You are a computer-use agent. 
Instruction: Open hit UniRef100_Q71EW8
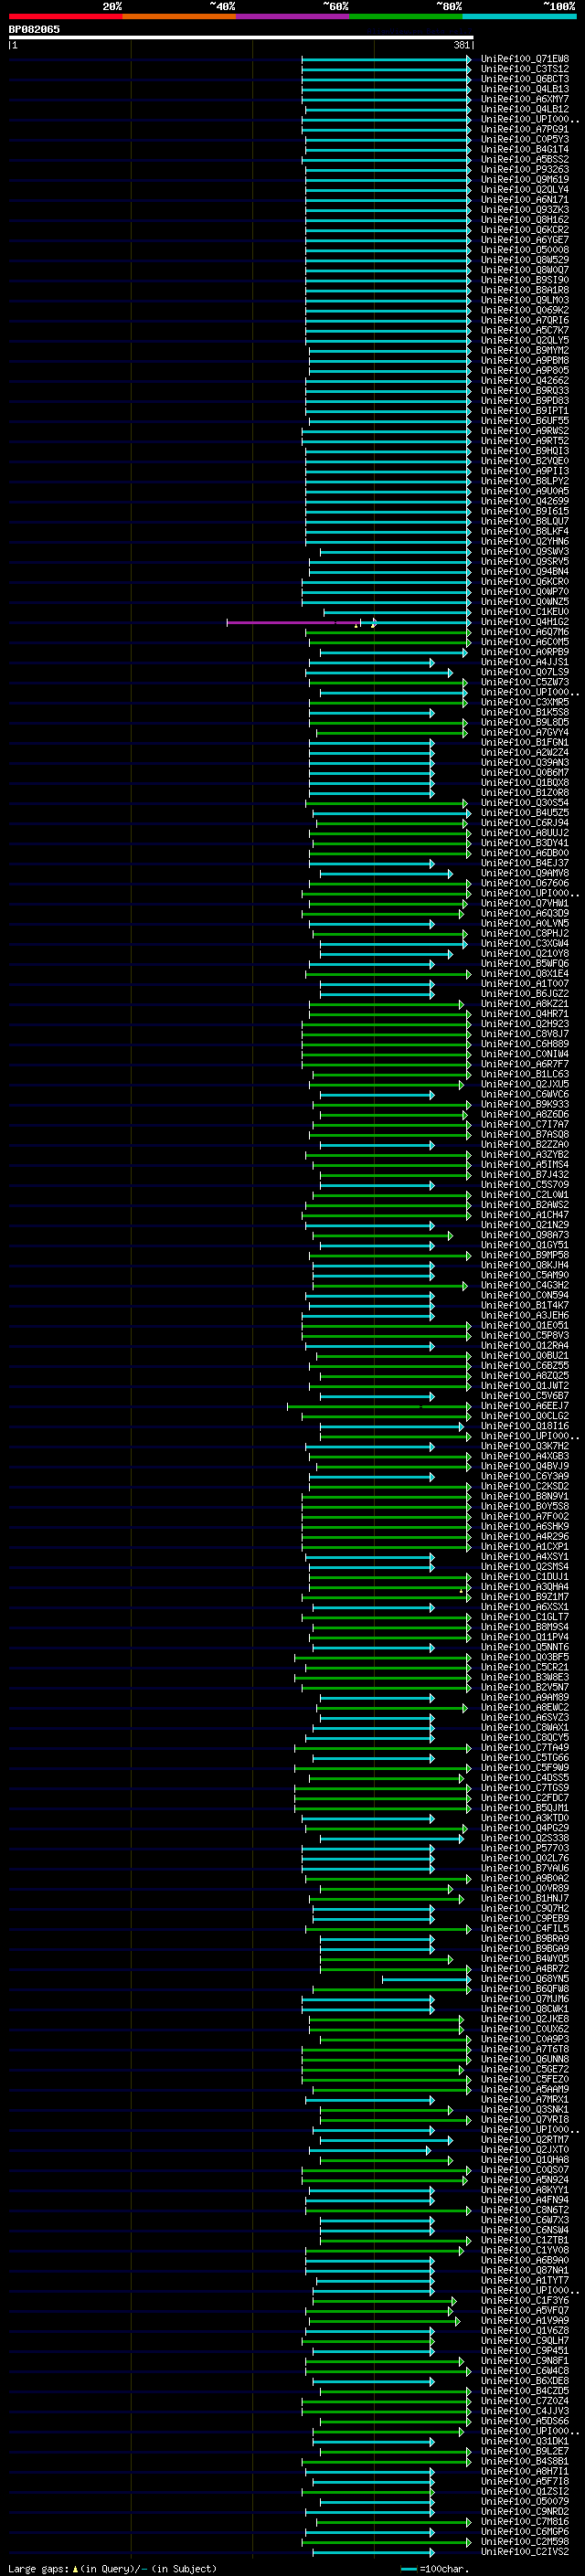tap(525, 59)
